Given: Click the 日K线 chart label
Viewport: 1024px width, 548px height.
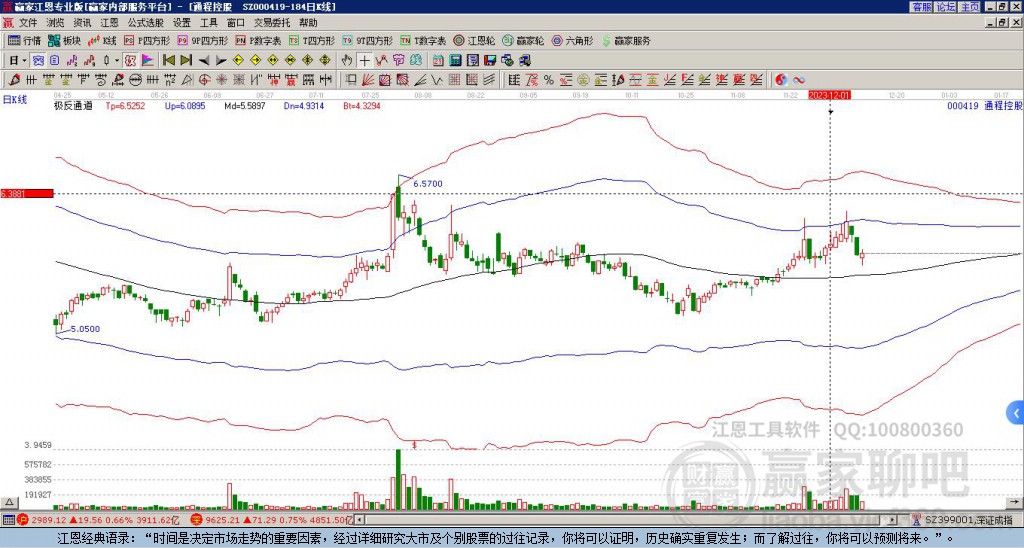Looking at the screenshot, I should [x=15, y=100].
